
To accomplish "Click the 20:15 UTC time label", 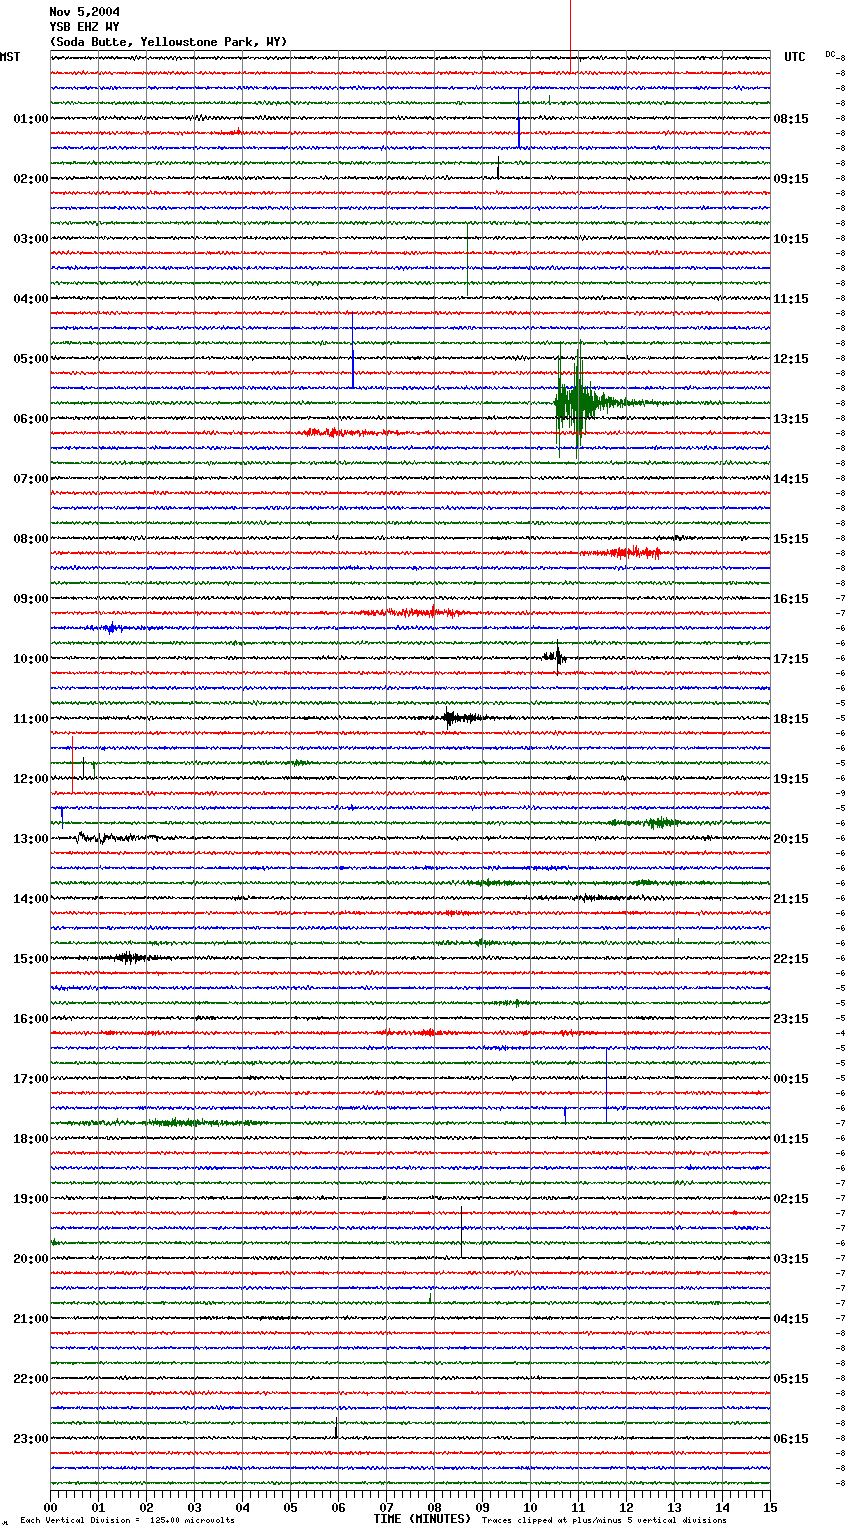I will coord(791,839).
